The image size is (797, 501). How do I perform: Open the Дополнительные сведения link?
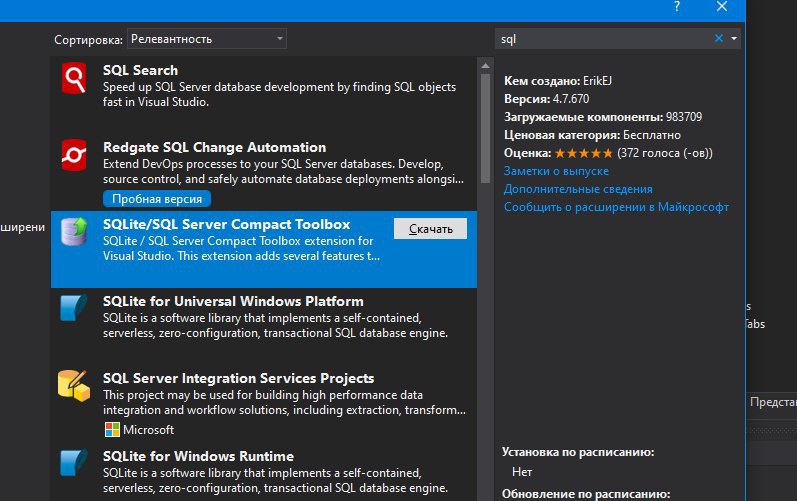[x=578, y=189]
